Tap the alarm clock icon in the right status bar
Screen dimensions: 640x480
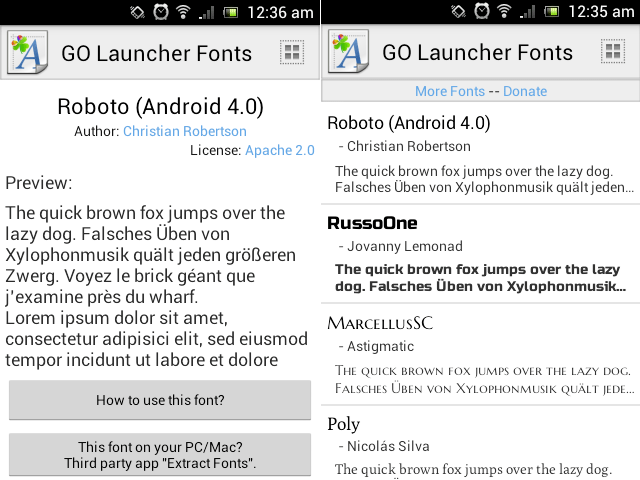(x=482, y=11)
